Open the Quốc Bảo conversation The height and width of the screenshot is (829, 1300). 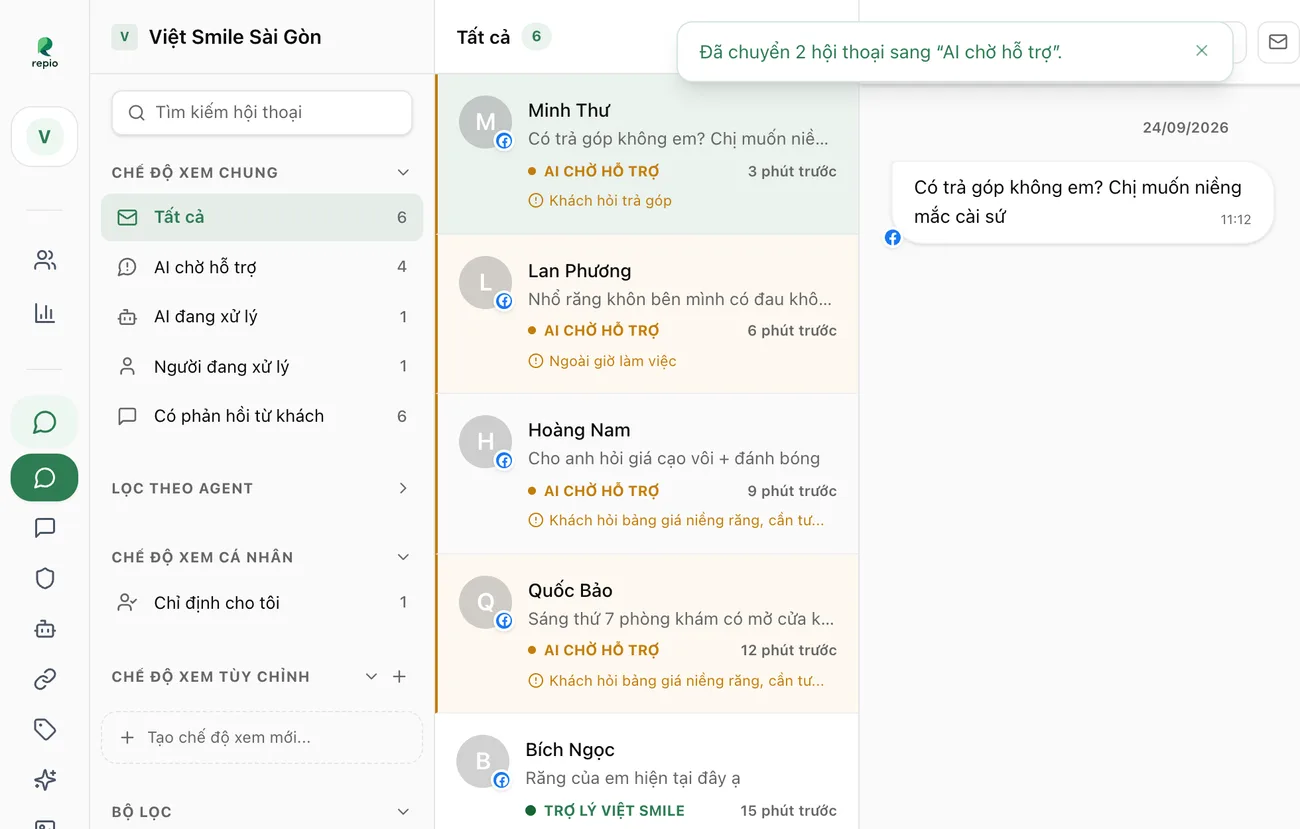pos(648,634)
